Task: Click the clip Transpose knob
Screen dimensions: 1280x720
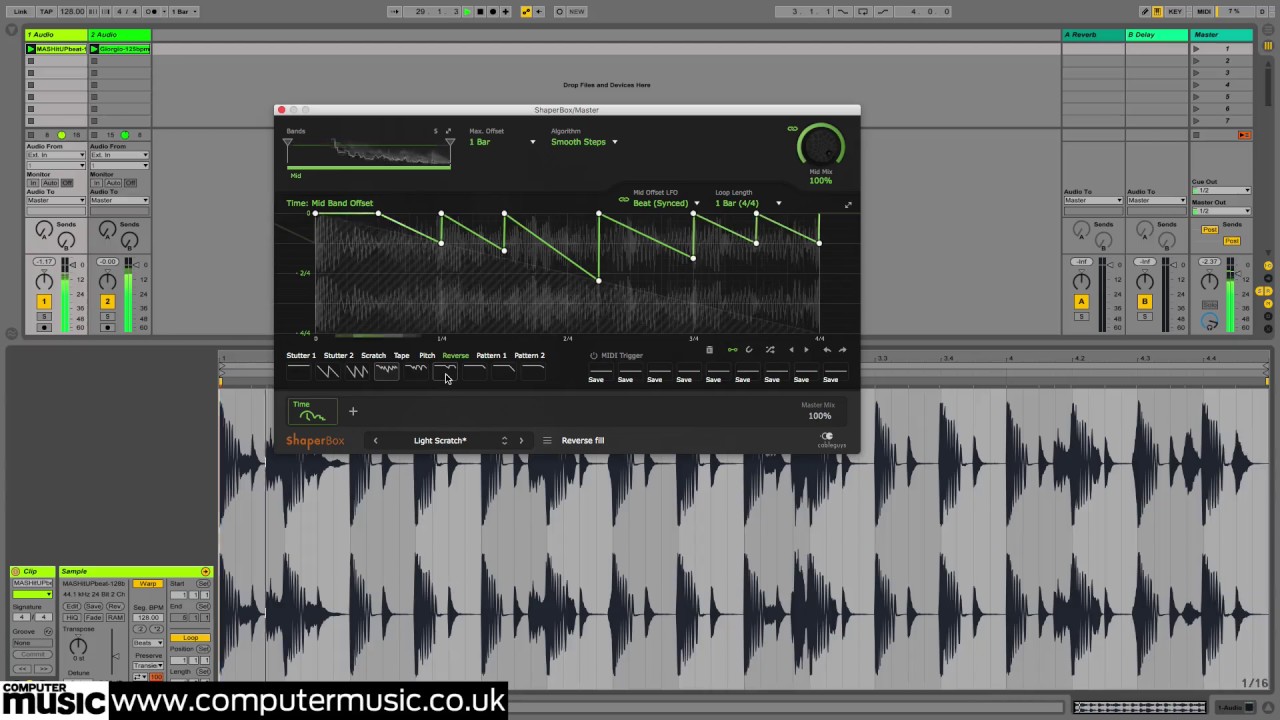Action: click(x=78, y=646)
